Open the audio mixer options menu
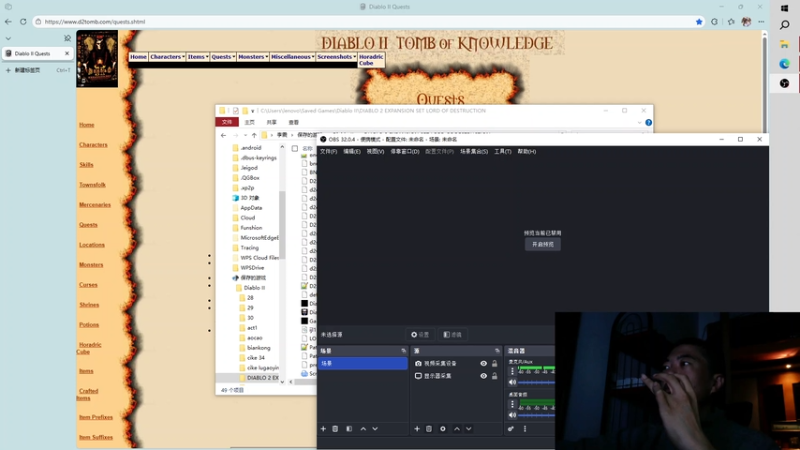 click(x=524, y=429)
